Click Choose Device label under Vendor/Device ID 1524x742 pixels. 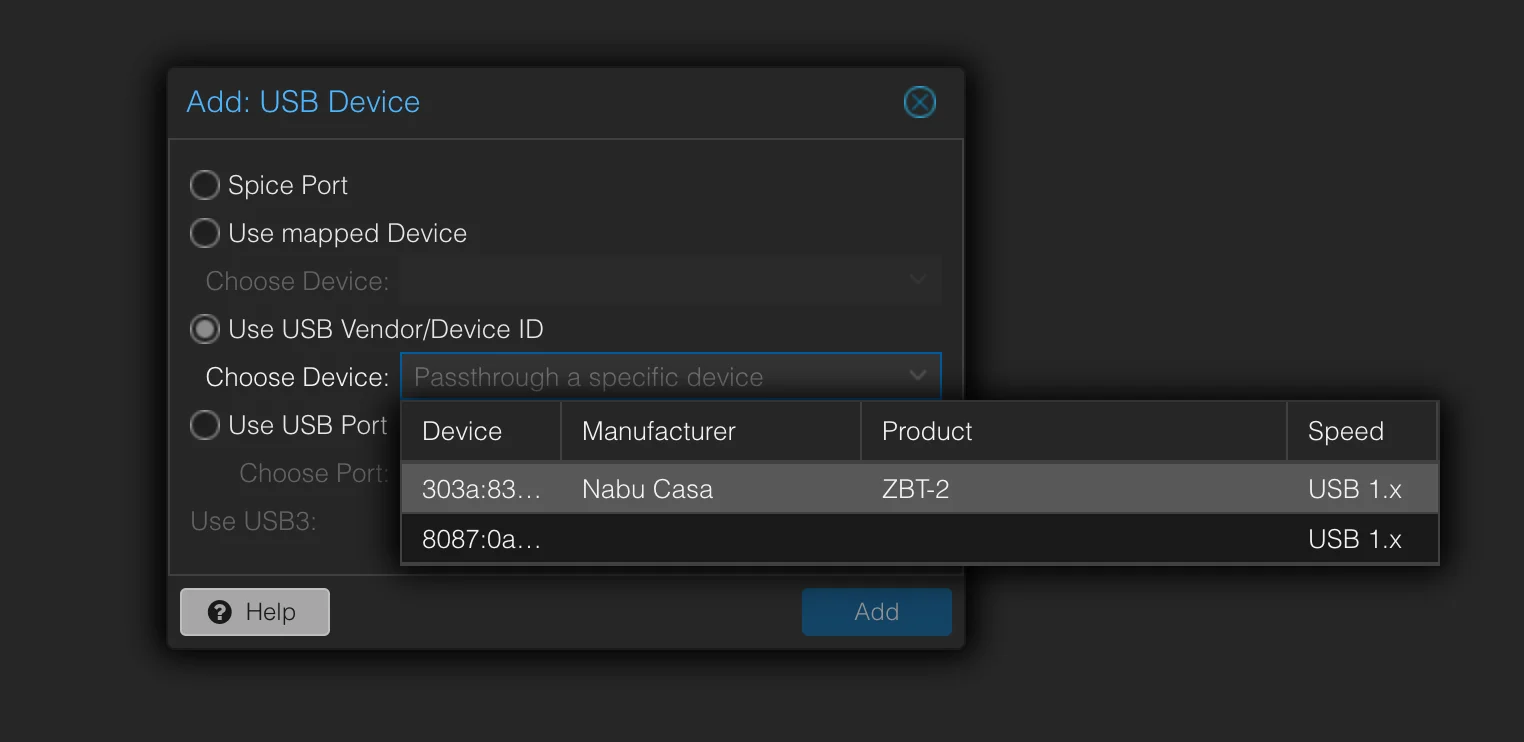click(297, 377)
